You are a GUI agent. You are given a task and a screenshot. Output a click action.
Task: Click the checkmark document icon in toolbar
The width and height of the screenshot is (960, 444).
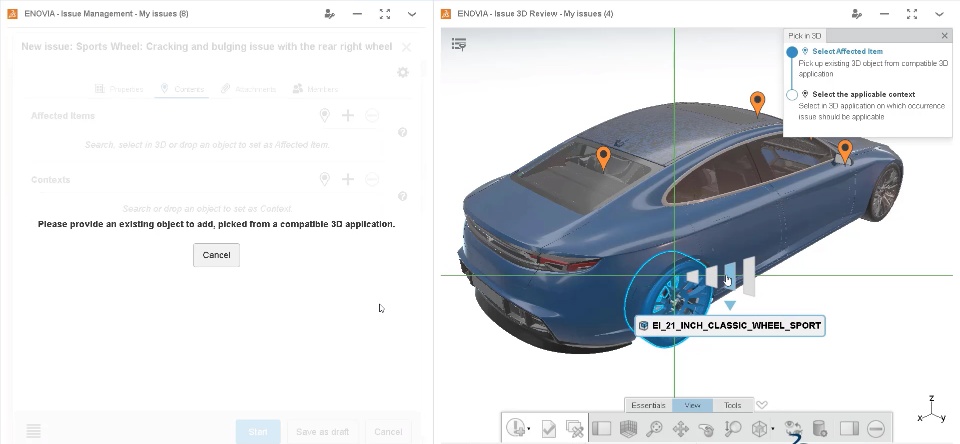tap(549, 428)
